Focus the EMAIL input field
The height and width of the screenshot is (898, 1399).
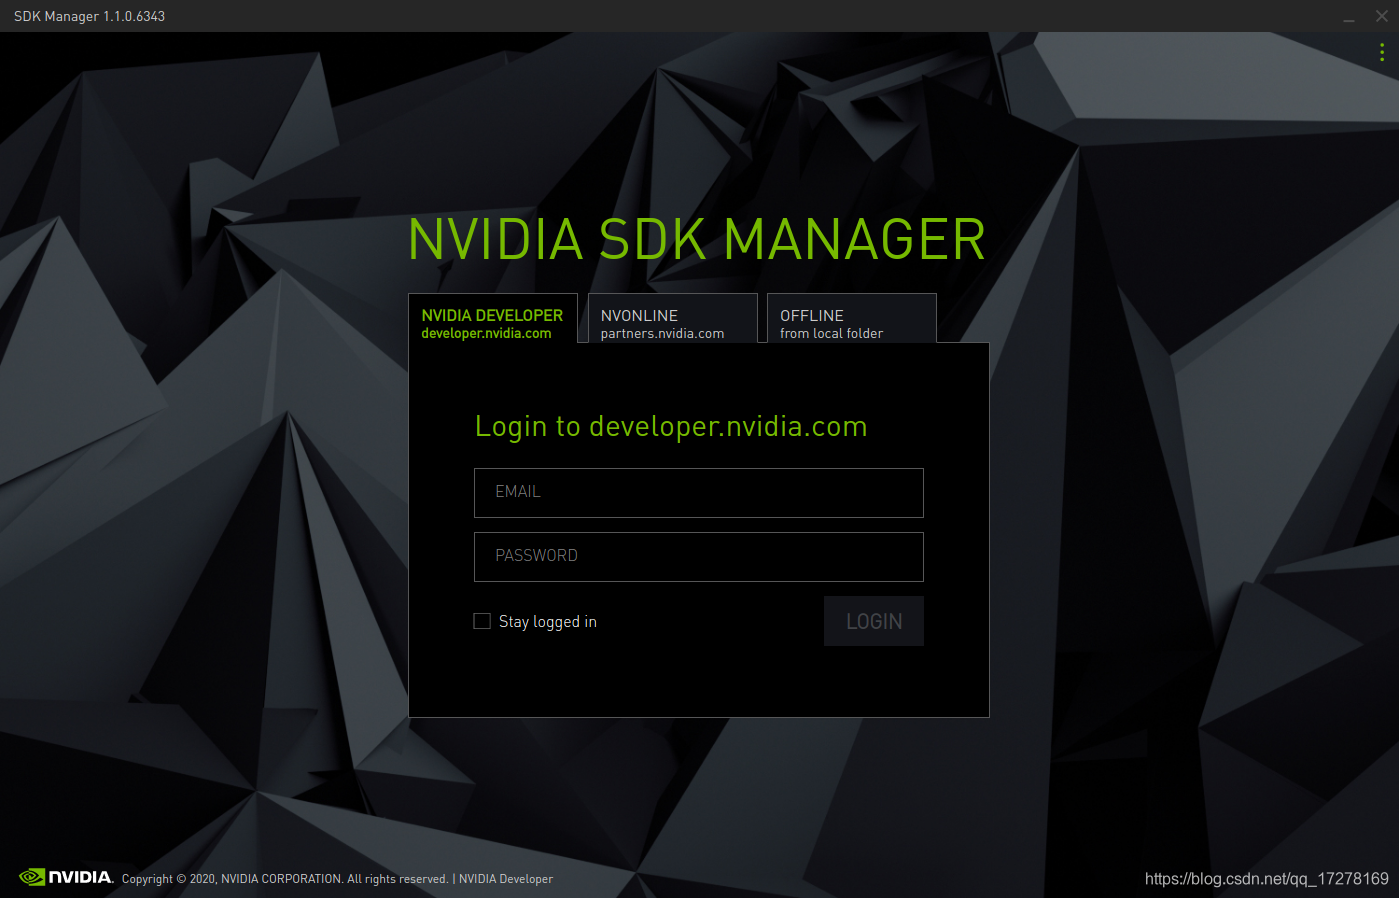pos(699,493)
